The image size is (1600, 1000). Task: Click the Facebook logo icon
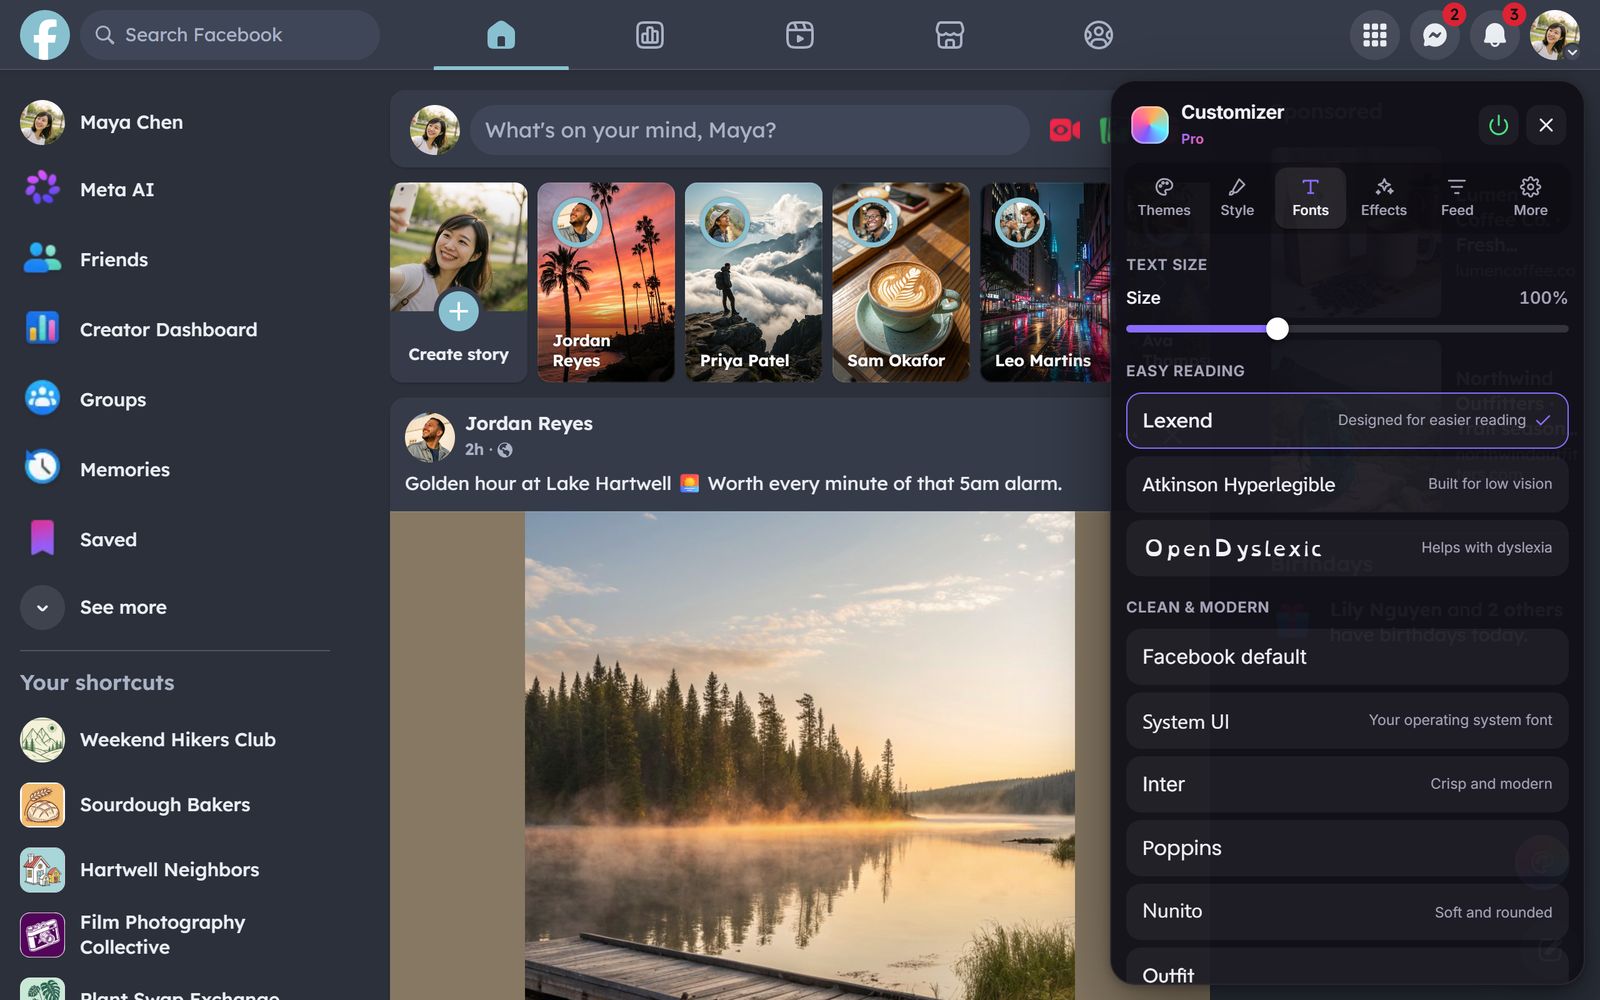click(45, 35)
